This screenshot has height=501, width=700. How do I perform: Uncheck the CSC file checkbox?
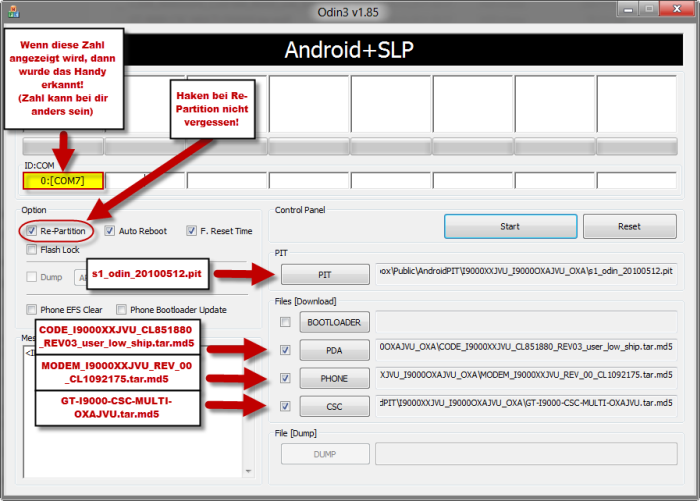click(285, 406)
